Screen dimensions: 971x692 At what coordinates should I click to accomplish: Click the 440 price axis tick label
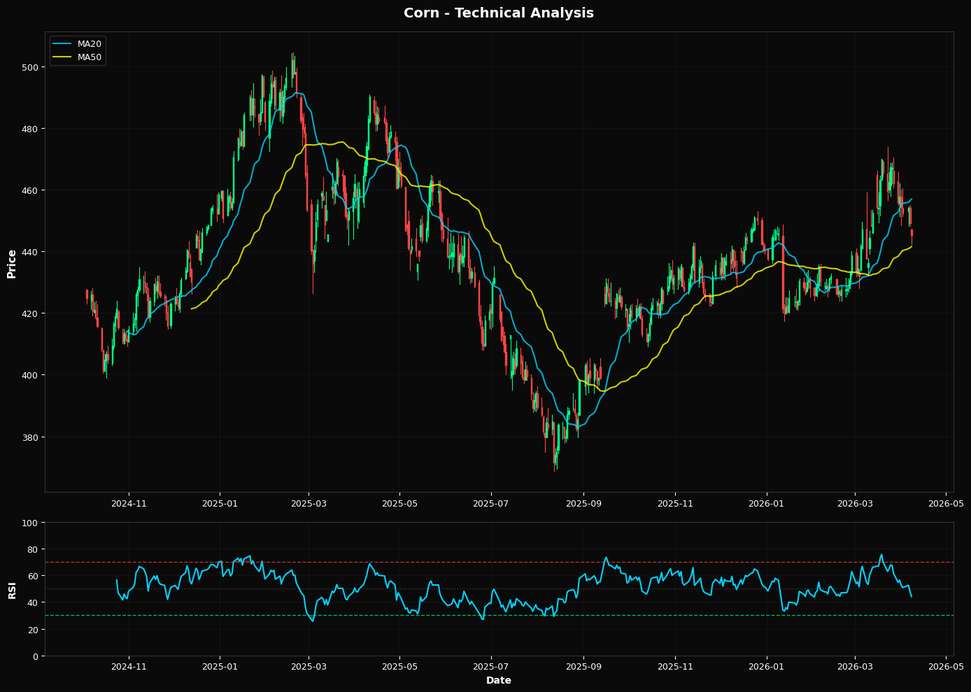point(32,252)
